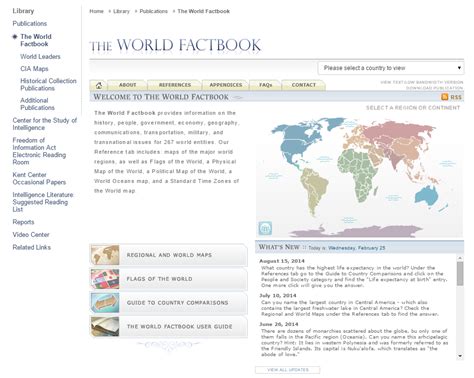
Task: Open Kent Center Occasional Papers link
Action: click(x=39, y=178)
